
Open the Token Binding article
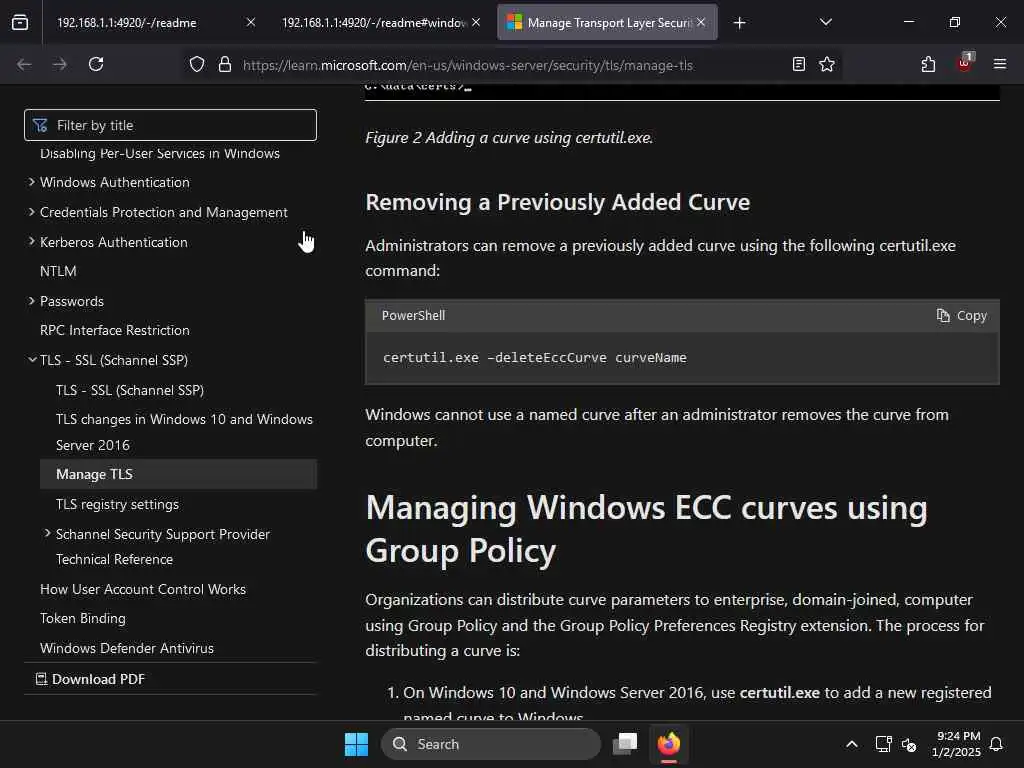point(83,618)
